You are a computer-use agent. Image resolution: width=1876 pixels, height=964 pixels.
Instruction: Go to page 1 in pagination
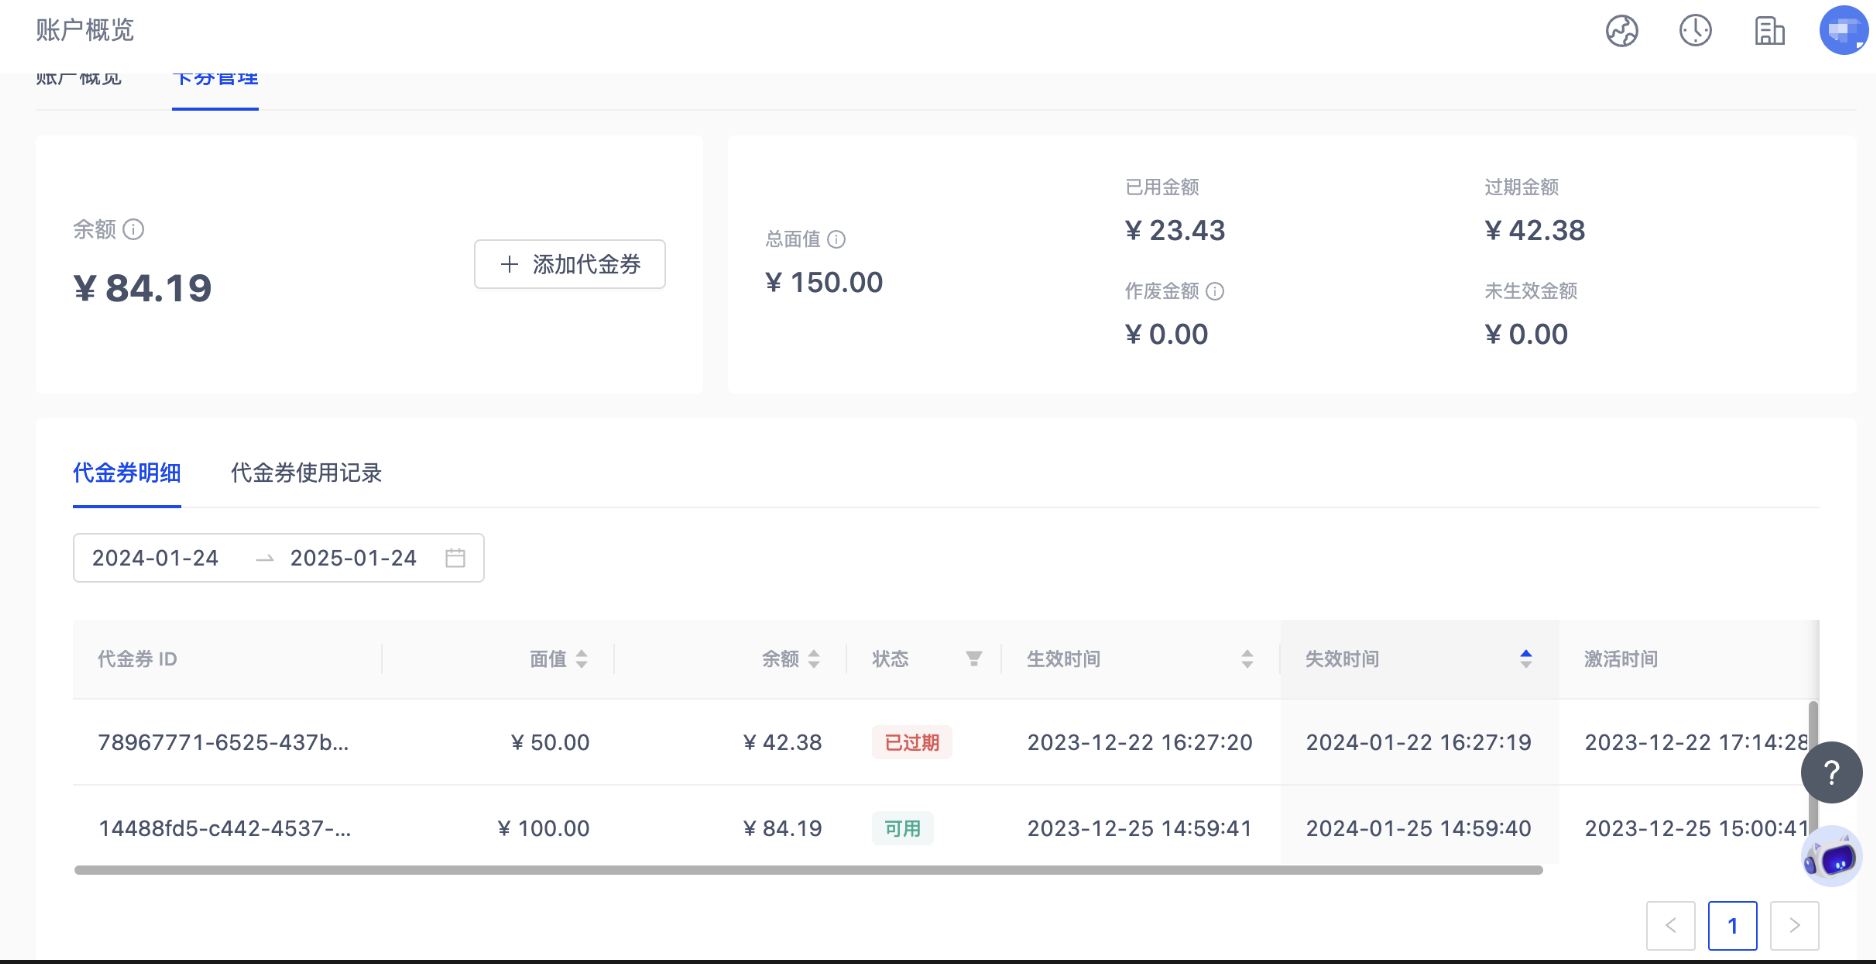[1732, 926]
